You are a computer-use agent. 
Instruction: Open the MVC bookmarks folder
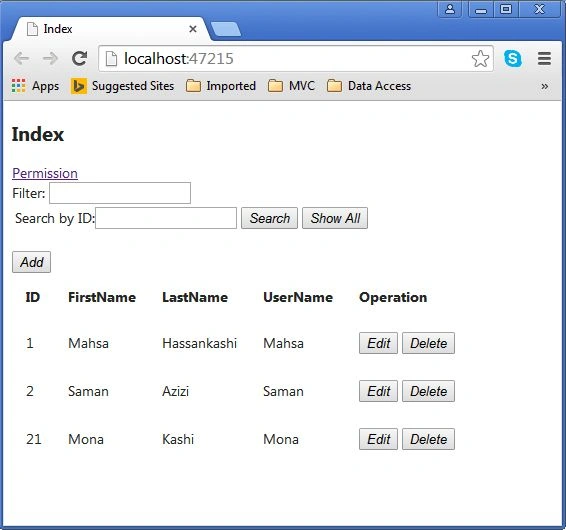click(x=291, y=86)
